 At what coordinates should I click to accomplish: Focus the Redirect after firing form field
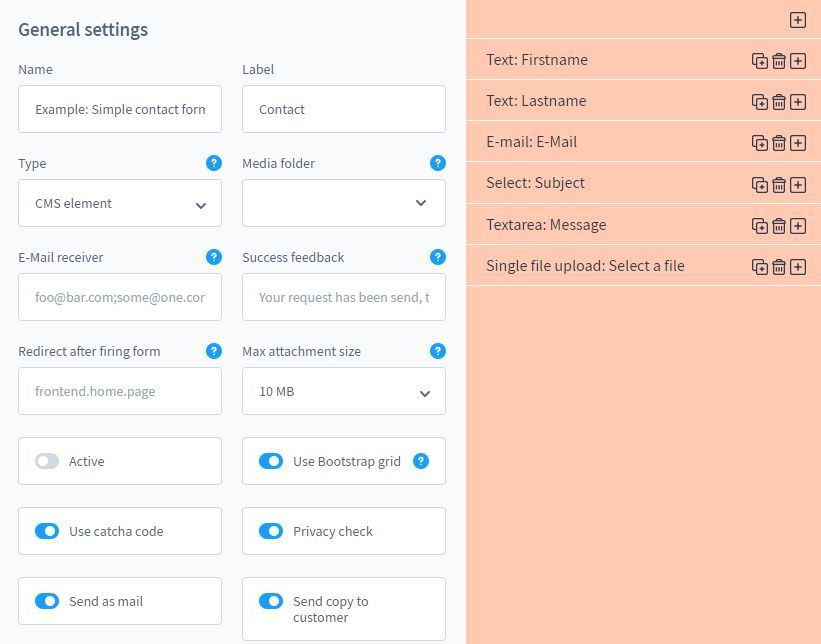point(120,392)
